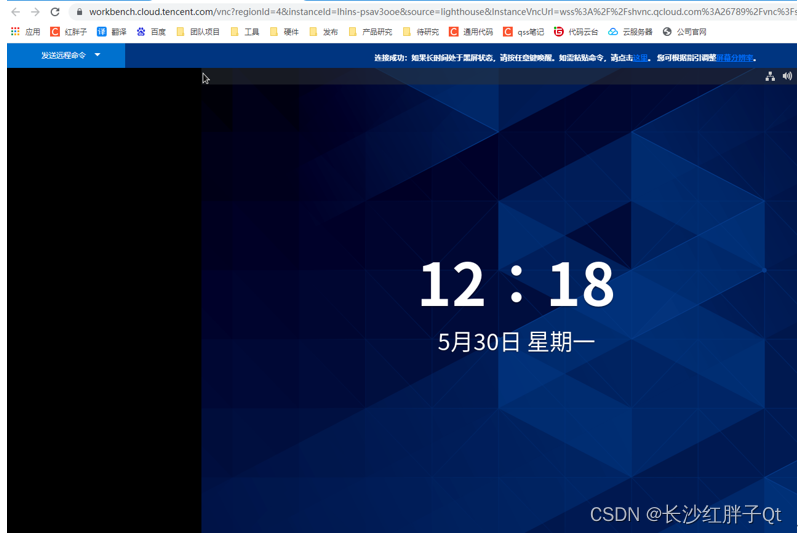The width and height of the screenshot is (798, 535).
Task: Click the 屏幕分辨率 link in banner
Action: [x=734, y=58]
